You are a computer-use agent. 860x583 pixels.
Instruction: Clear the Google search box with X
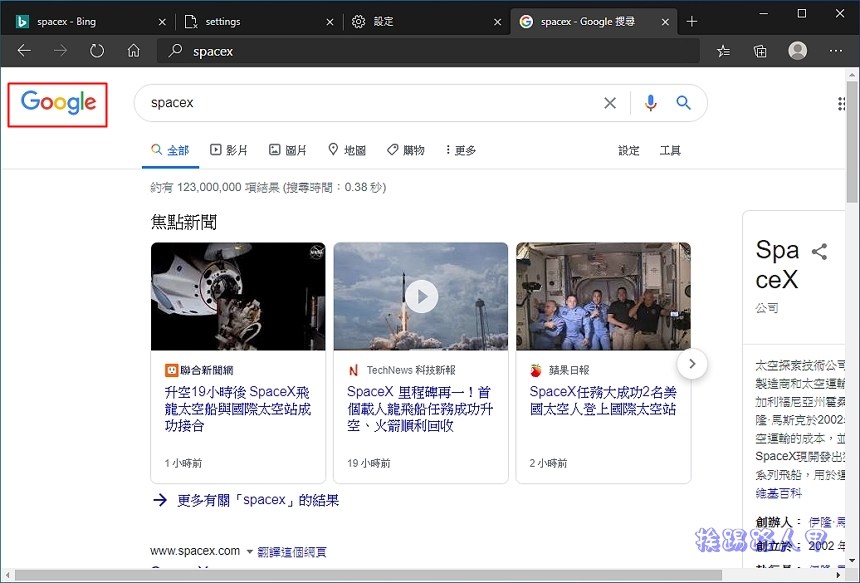pos(610,103)
